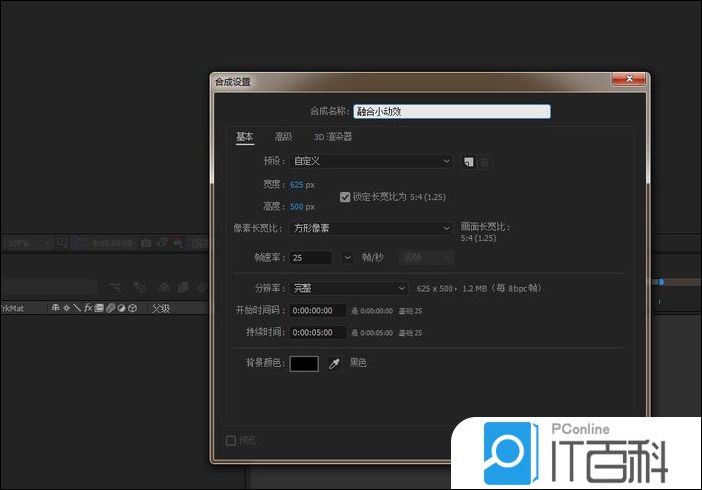The width and height of the screenshot is (702, 490).
Task: Click the composition name field containing 融合小动效
Action: 452,112
